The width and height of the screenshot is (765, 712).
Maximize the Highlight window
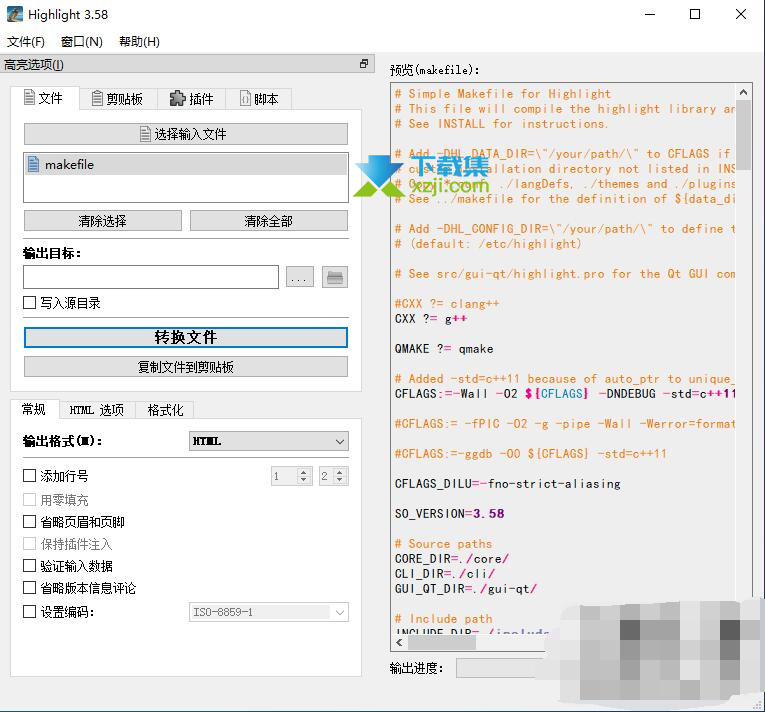695,14
